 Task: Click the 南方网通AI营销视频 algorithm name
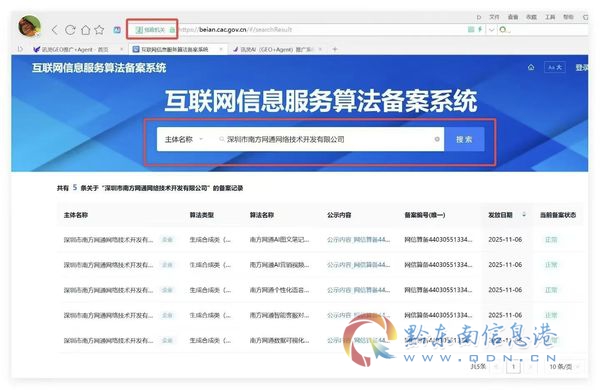click(x=279, y=265)
